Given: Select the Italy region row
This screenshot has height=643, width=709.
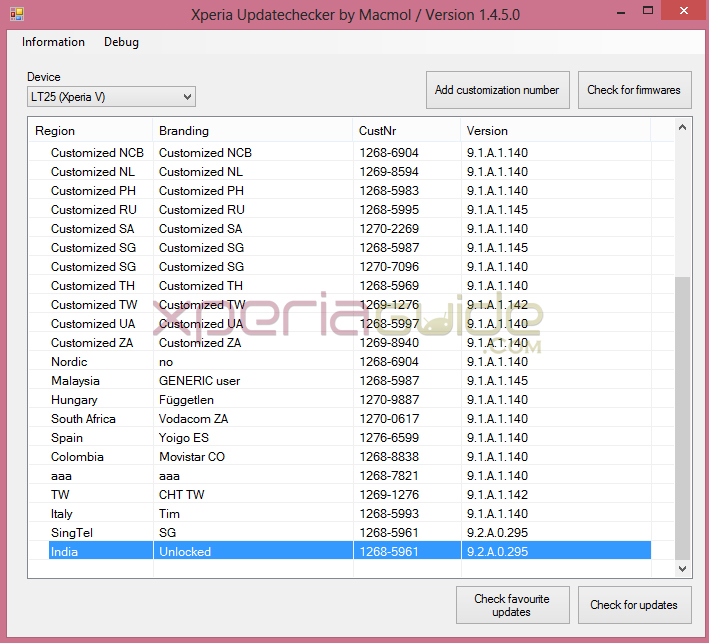Looking at the screenshot, I should [340, 514].
